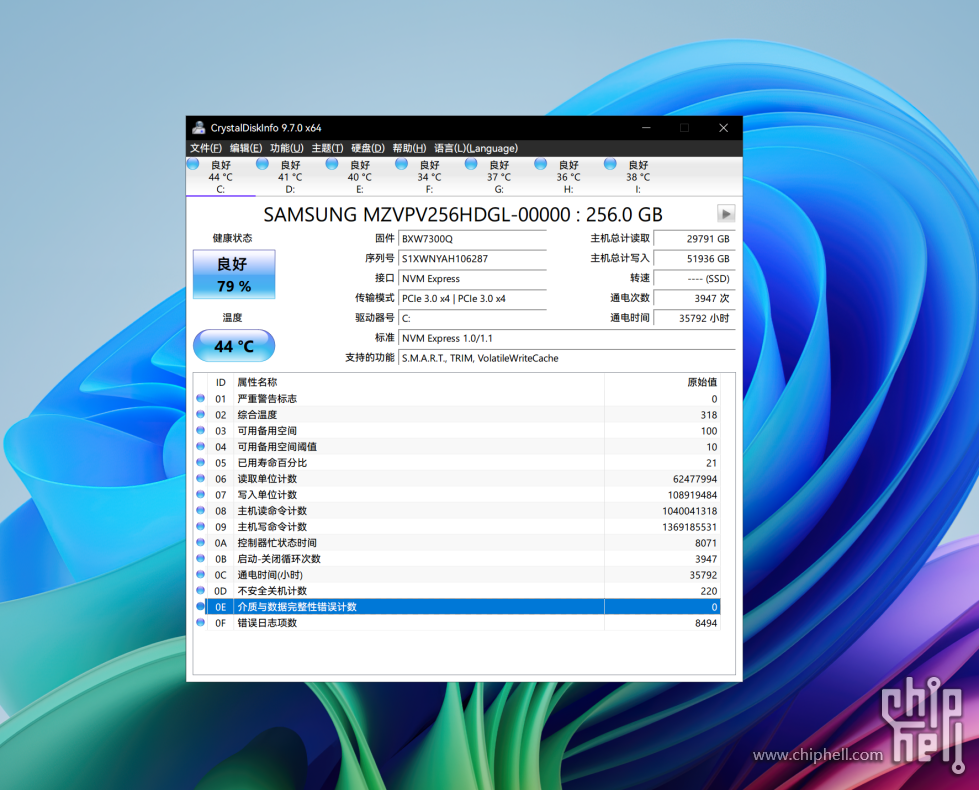Click the 属性名称 column header

(x=418, y=382)
